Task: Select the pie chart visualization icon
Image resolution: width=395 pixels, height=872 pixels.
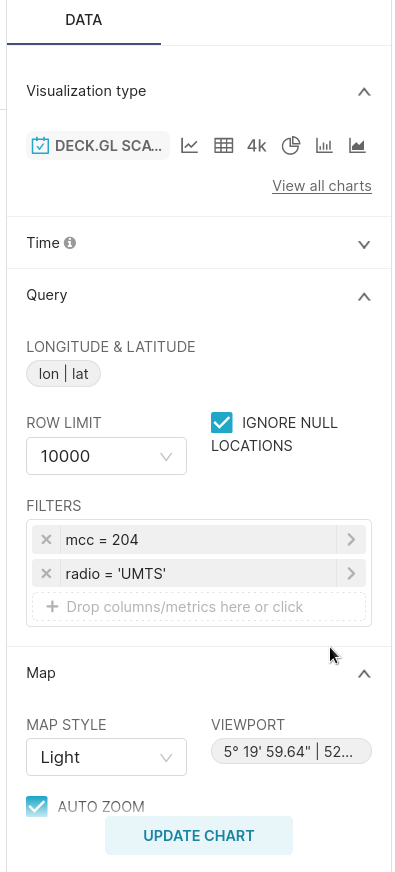Action: [290, 146]
